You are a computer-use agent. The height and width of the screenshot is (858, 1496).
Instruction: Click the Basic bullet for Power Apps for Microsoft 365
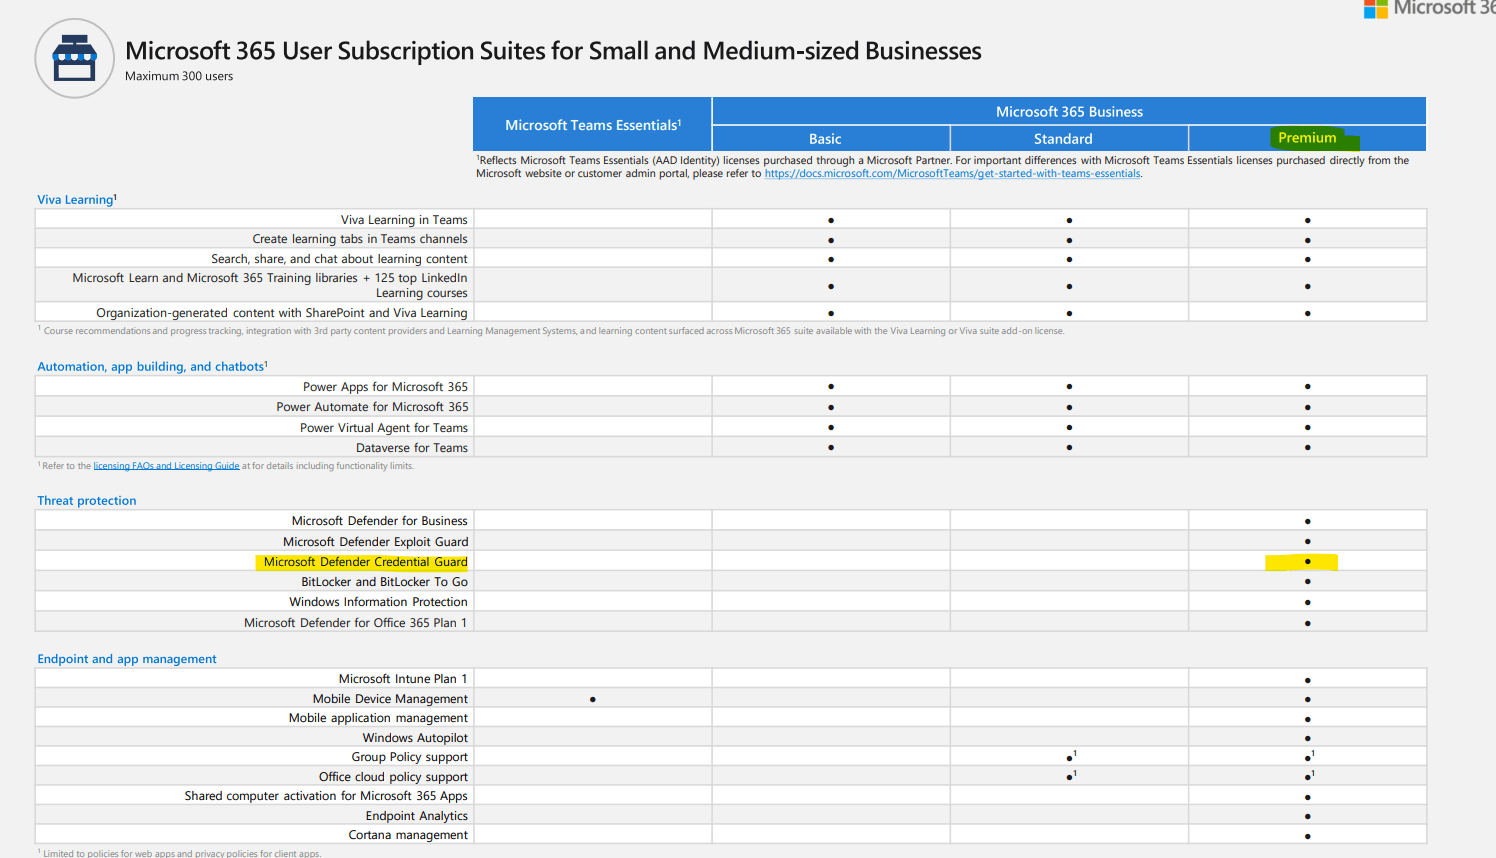pos(831,387)
